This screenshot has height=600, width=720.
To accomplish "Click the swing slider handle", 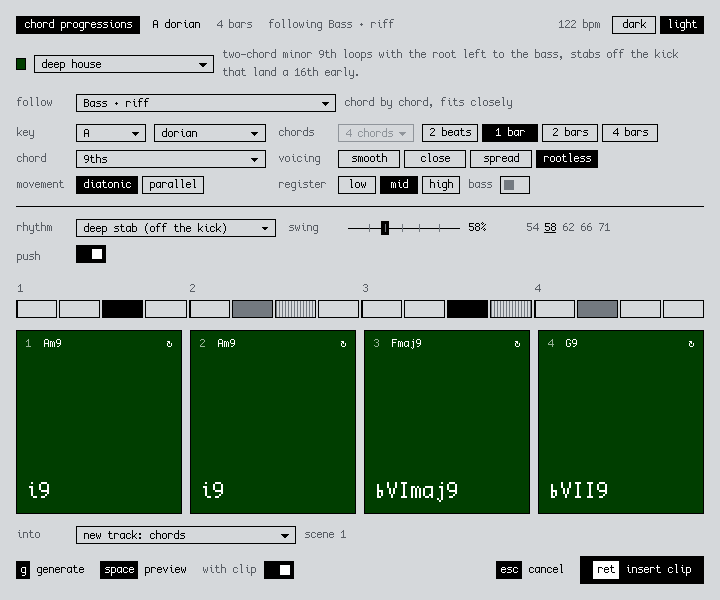I will (385, 228).
